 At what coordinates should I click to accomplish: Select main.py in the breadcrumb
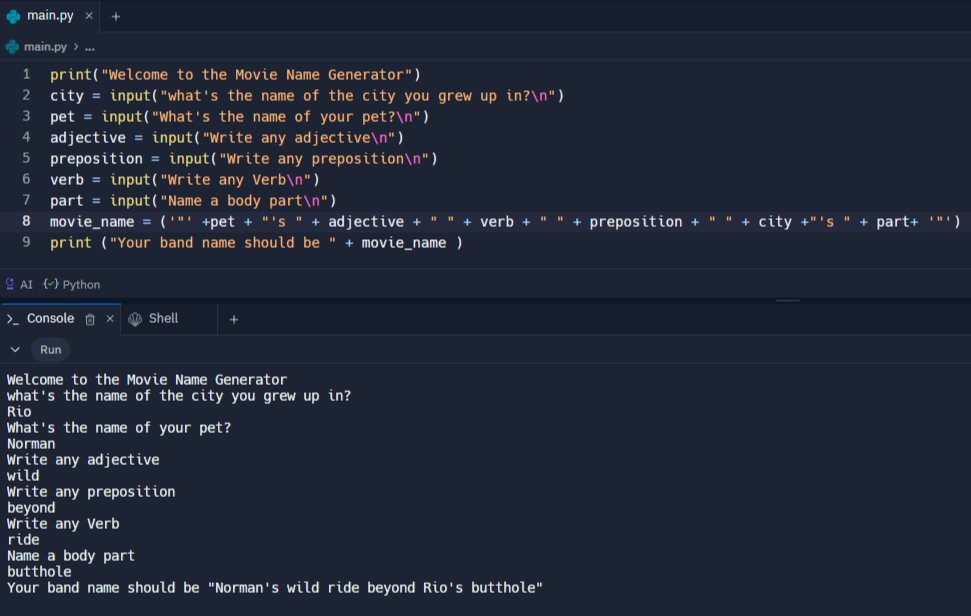45,47
